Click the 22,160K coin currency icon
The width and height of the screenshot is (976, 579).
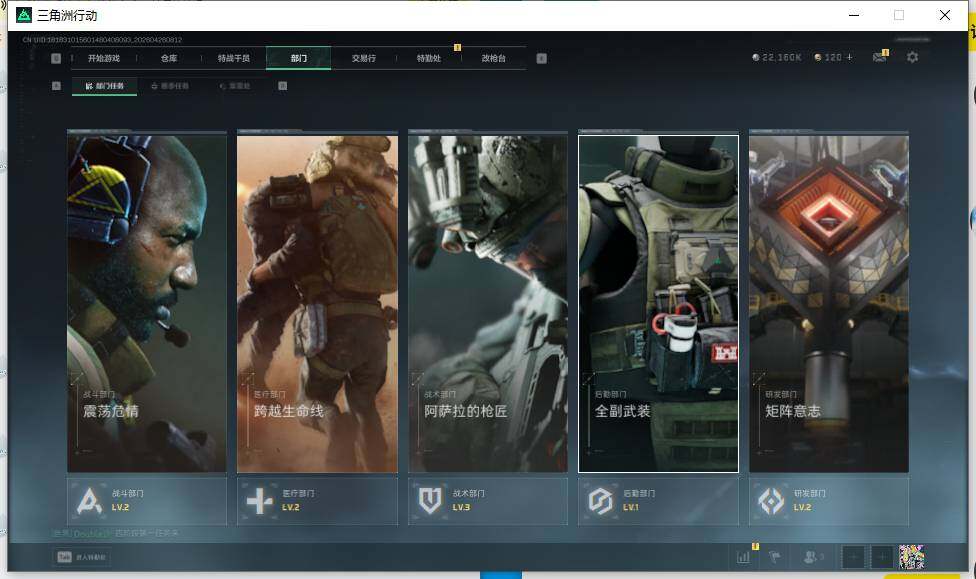[756, 57]
